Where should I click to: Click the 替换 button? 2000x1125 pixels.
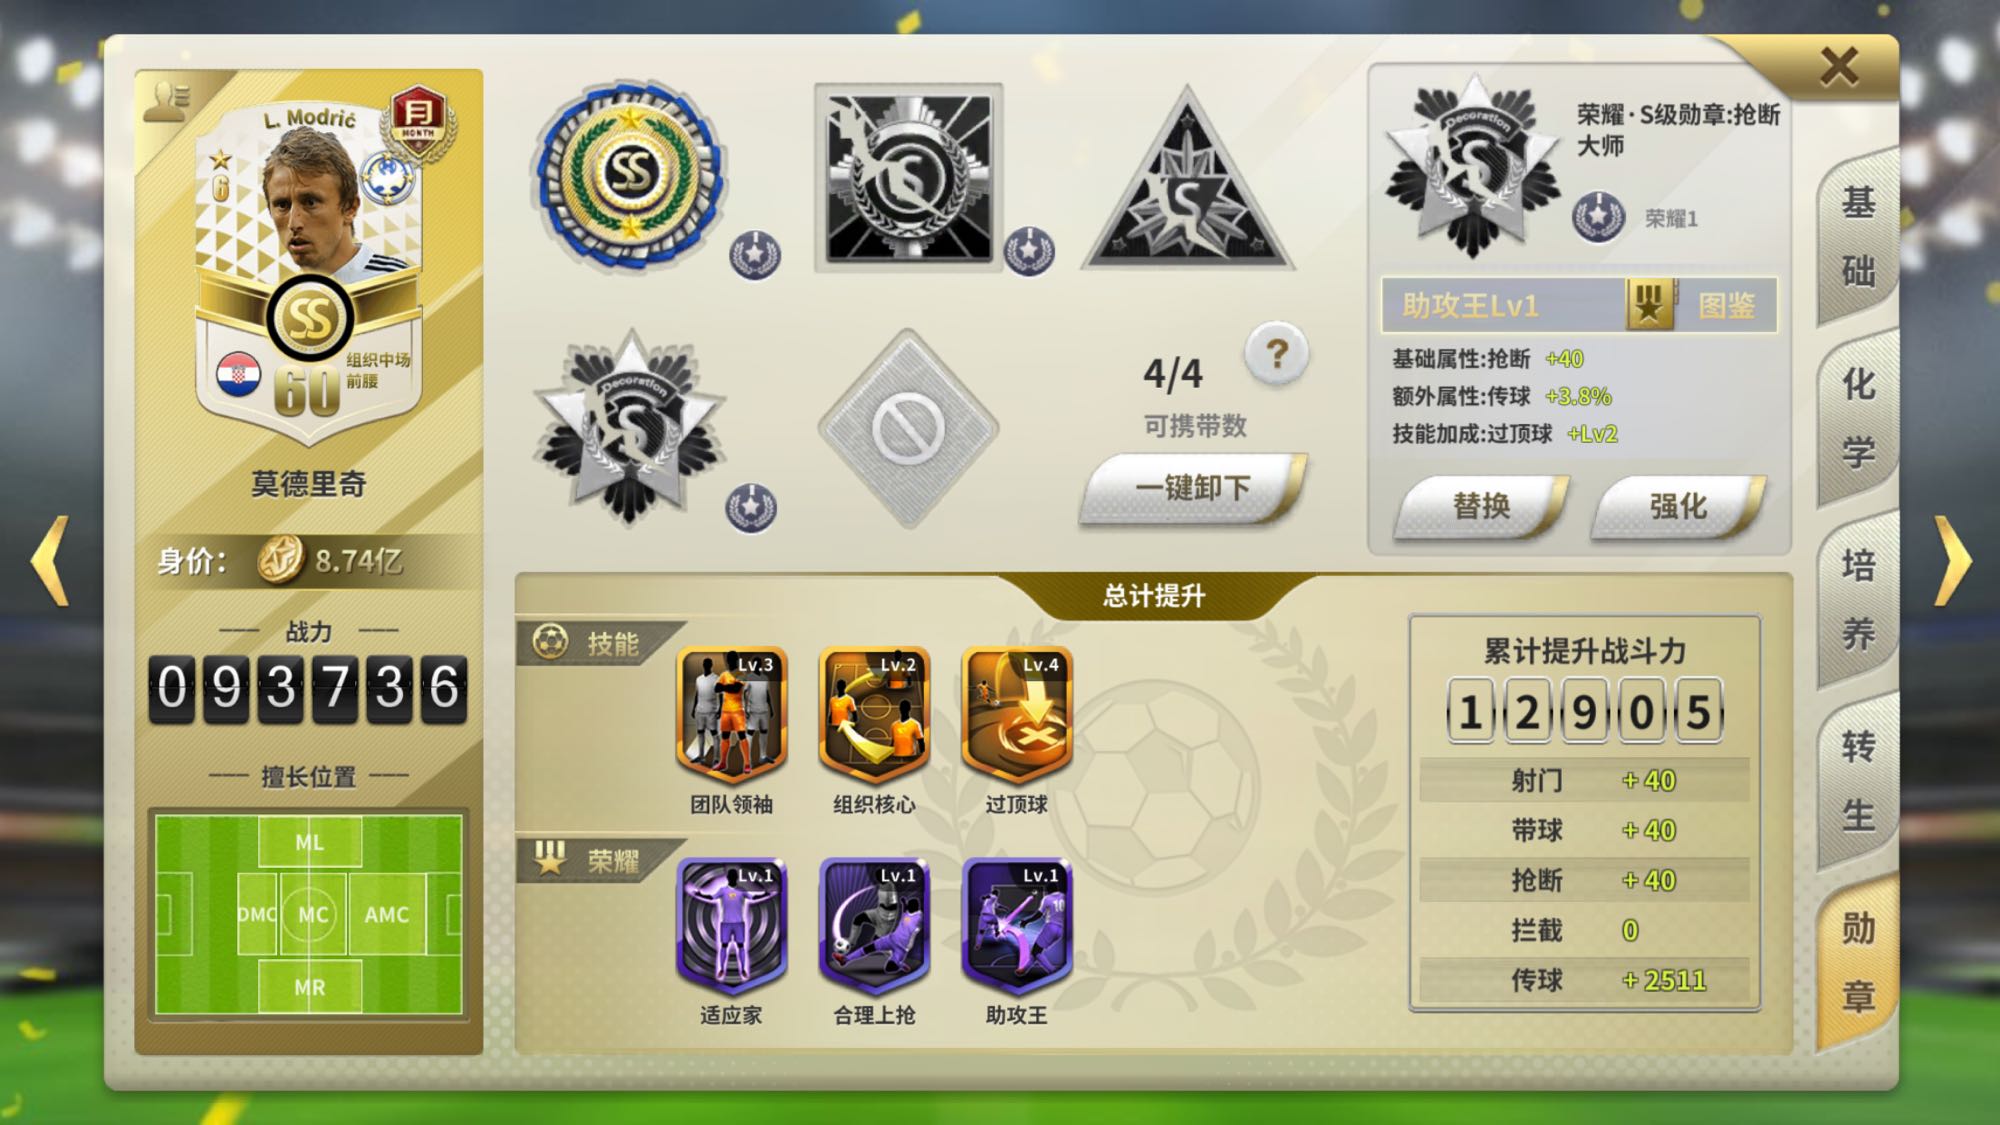pos(1481,506)
